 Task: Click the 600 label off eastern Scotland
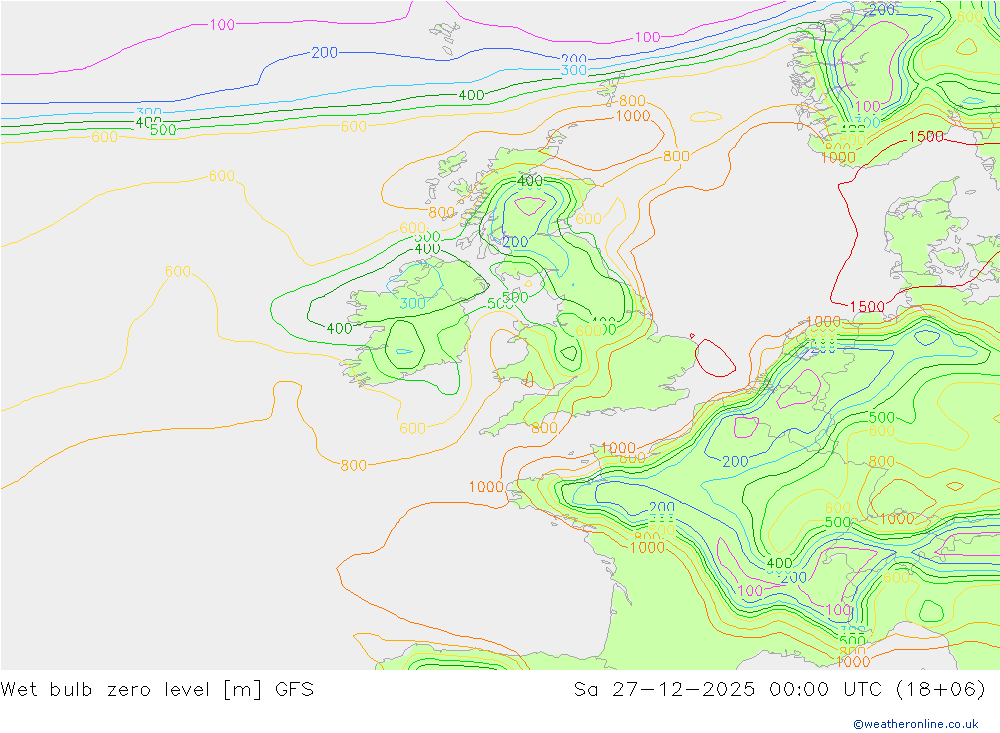[x=588, y=219]
